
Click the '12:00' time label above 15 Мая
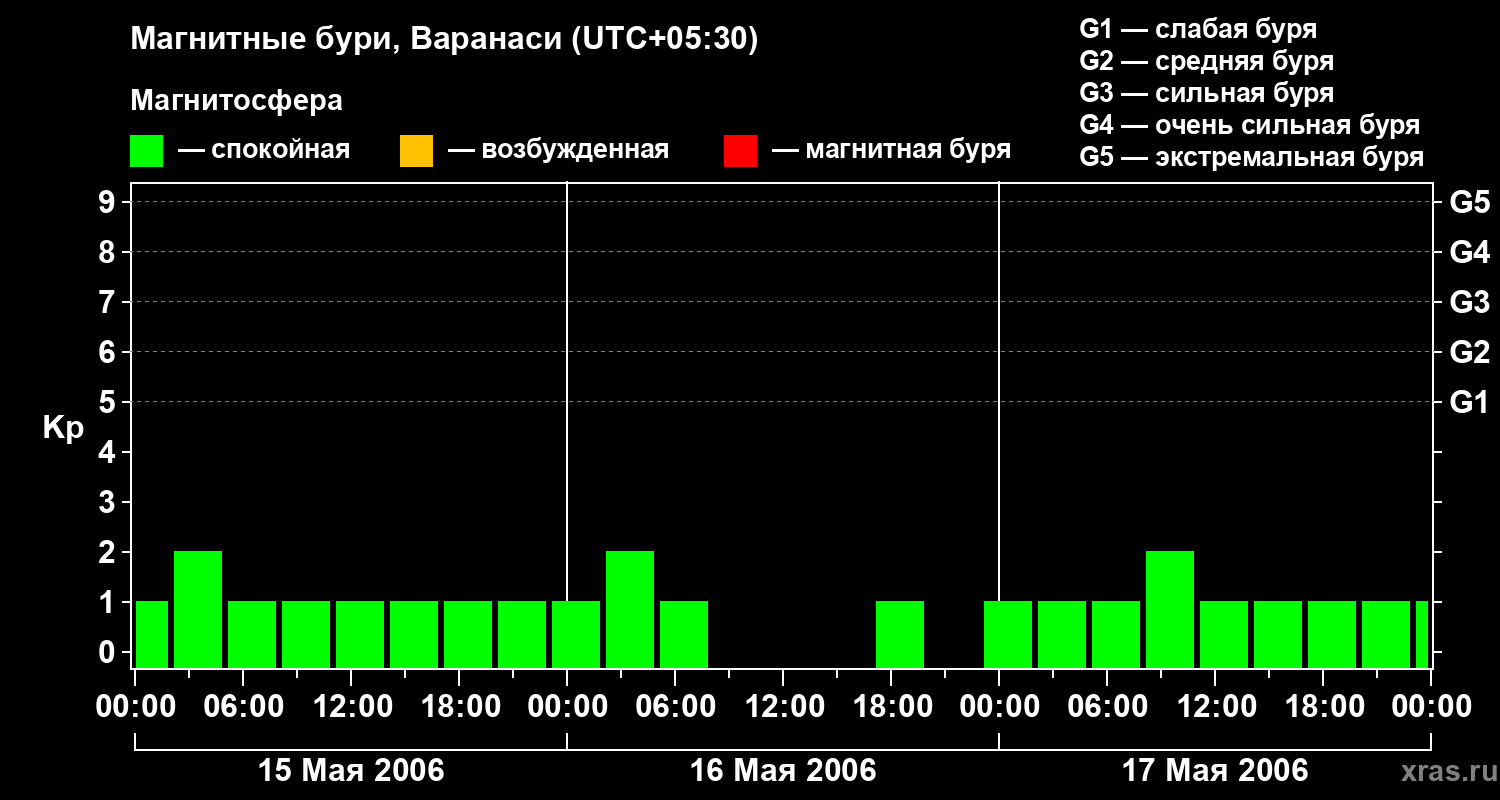(351, 707)
